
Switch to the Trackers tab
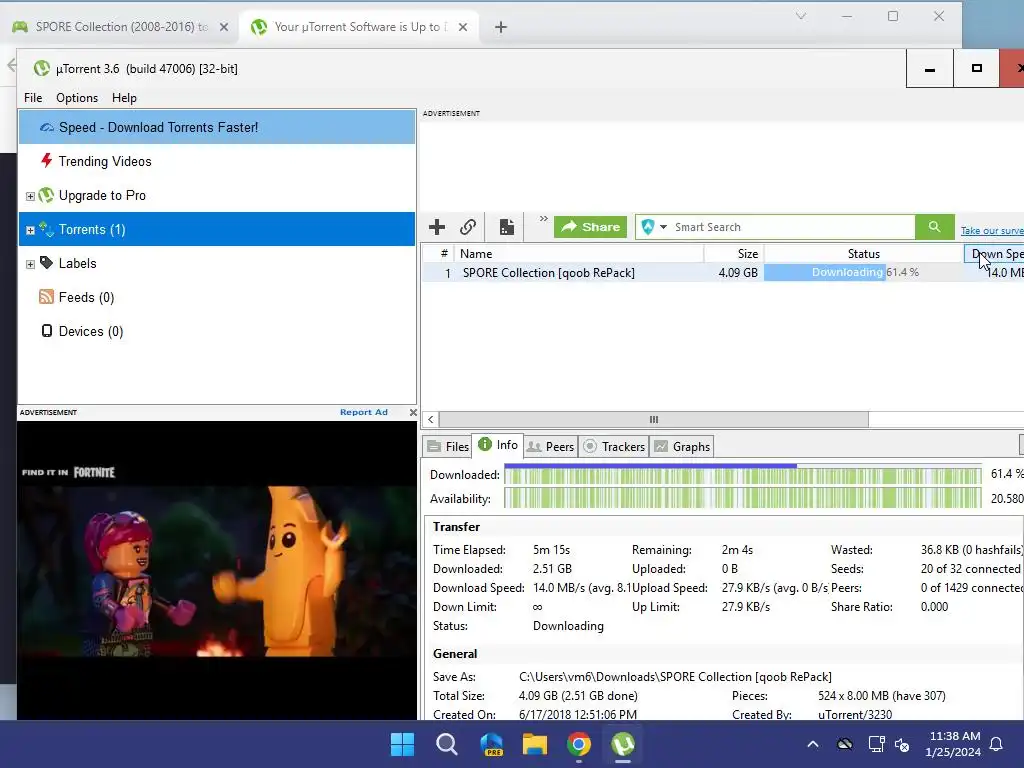point(614,447)
